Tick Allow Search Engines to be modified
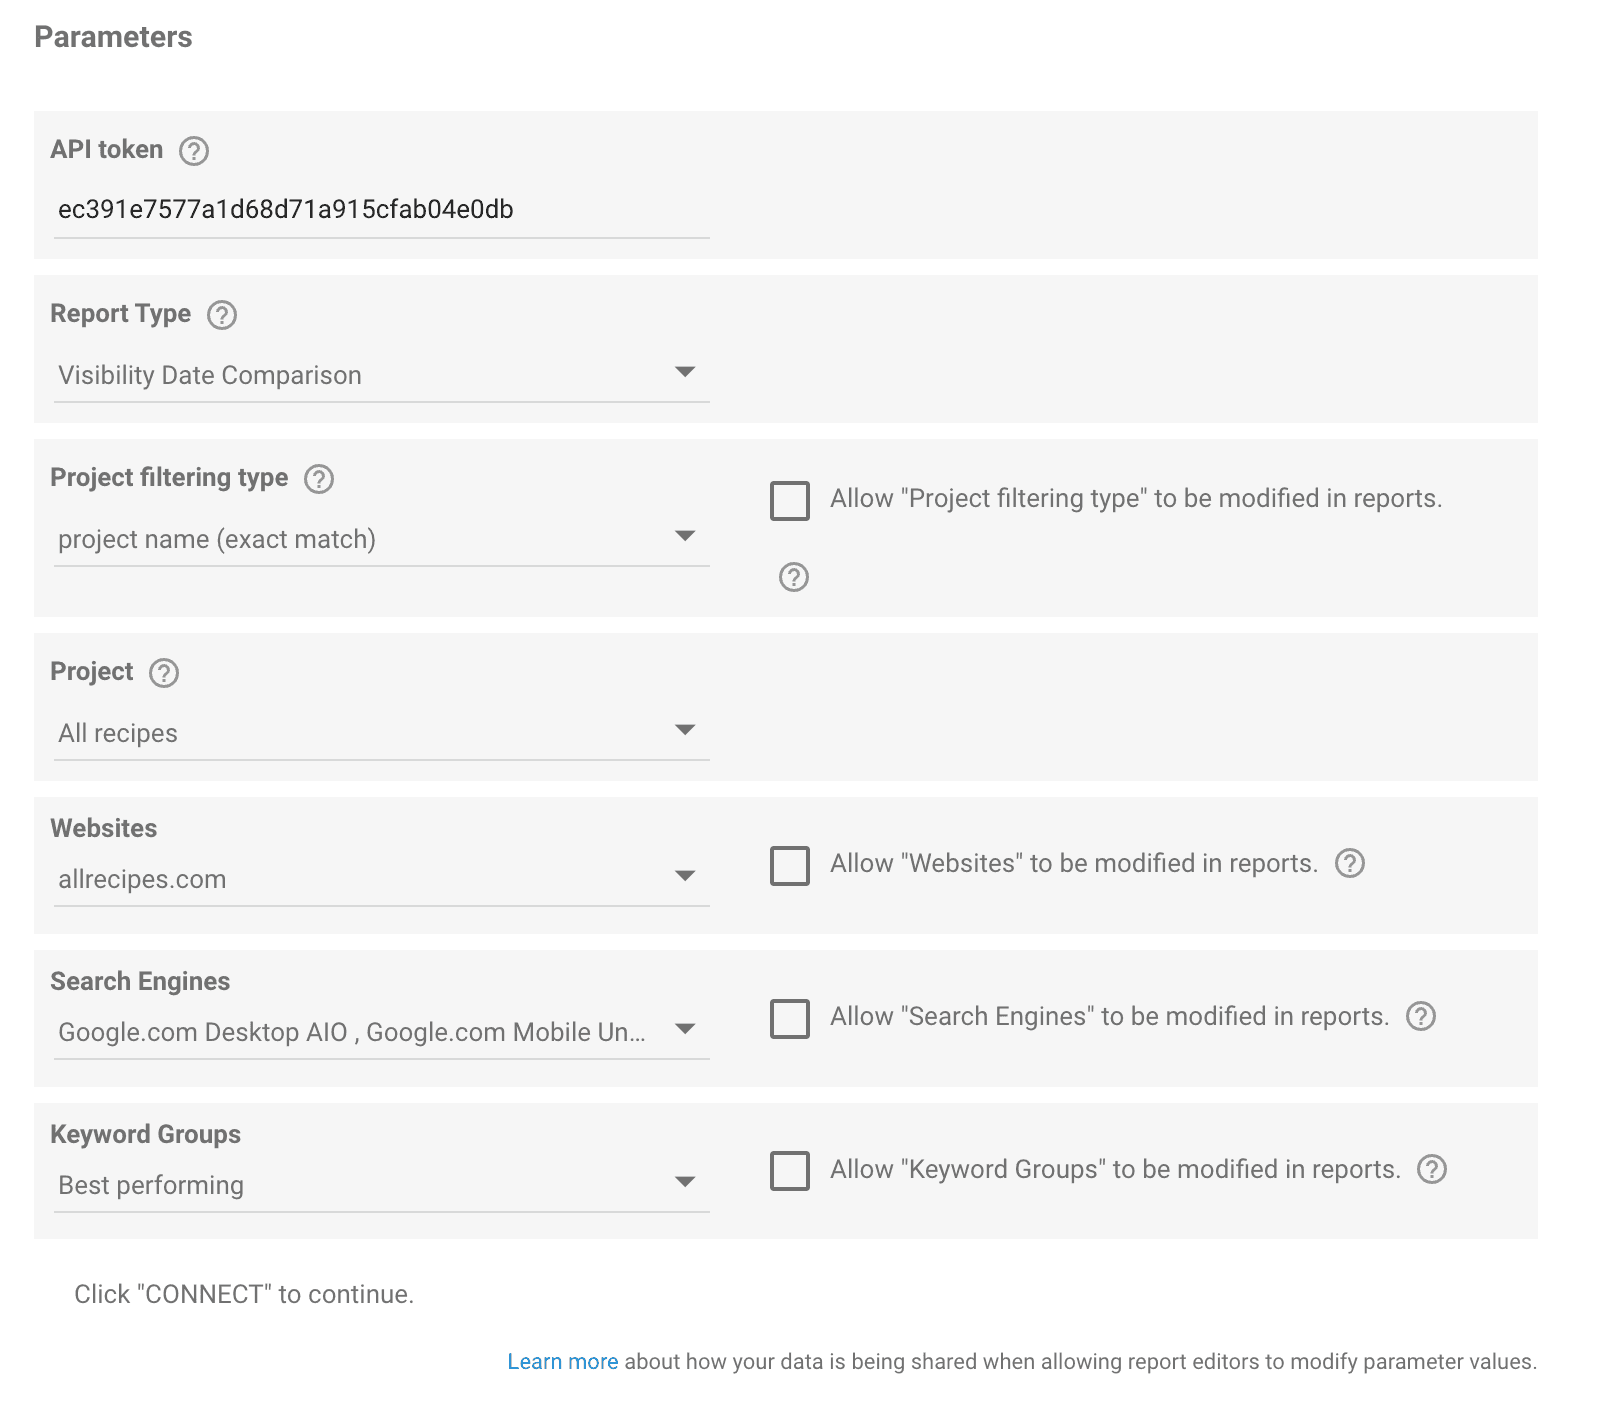The image size is (1604, 1402). pyautogui.click(x=790, y=1018)
